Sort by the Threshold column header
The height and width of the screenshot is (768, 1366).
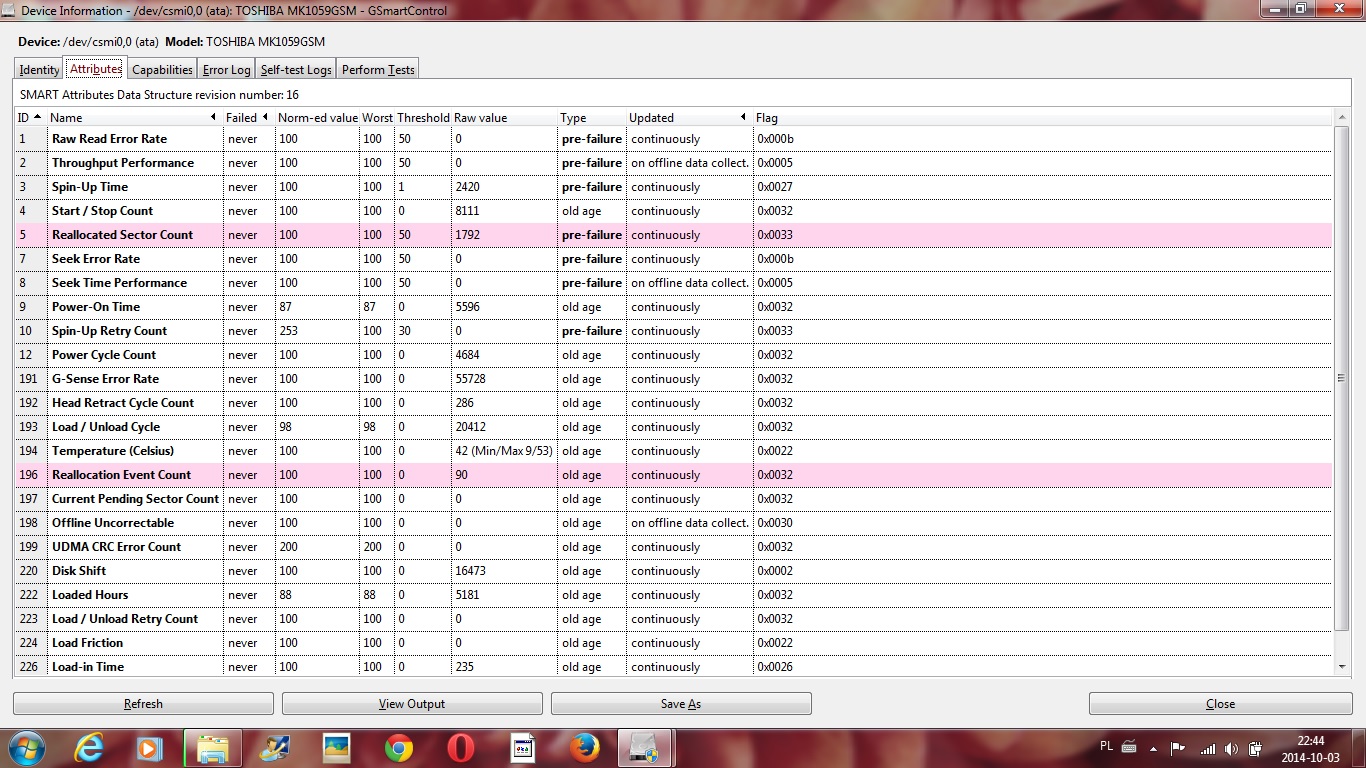[x=423, y=118]
